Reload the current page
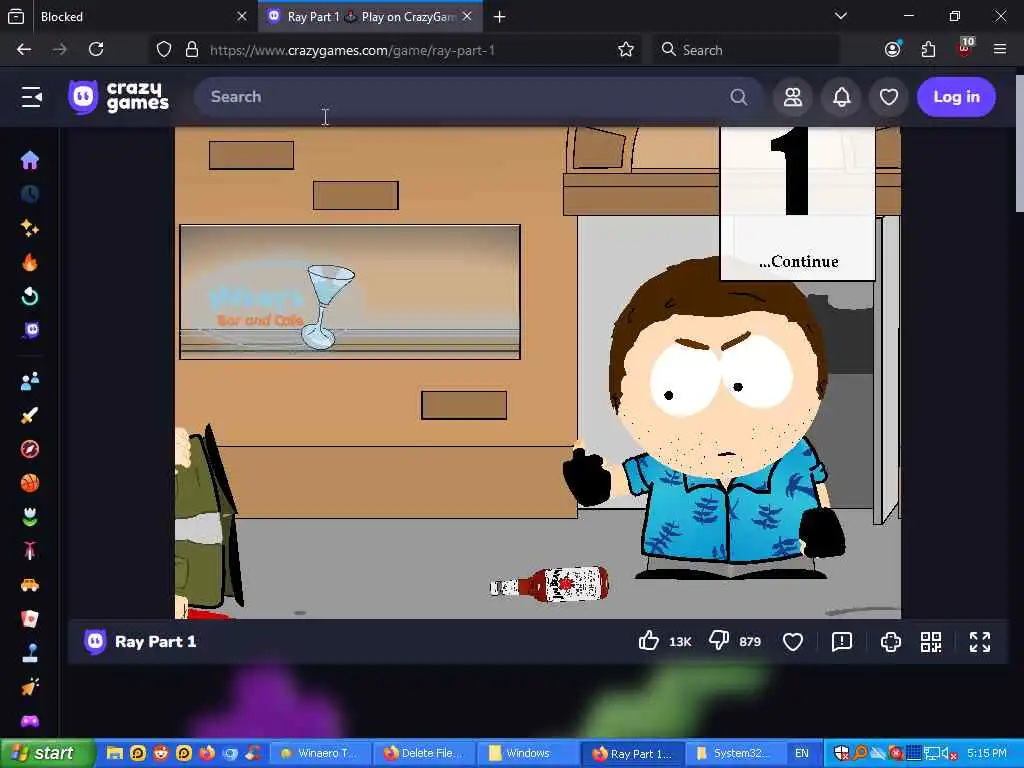 pos(96,49)
